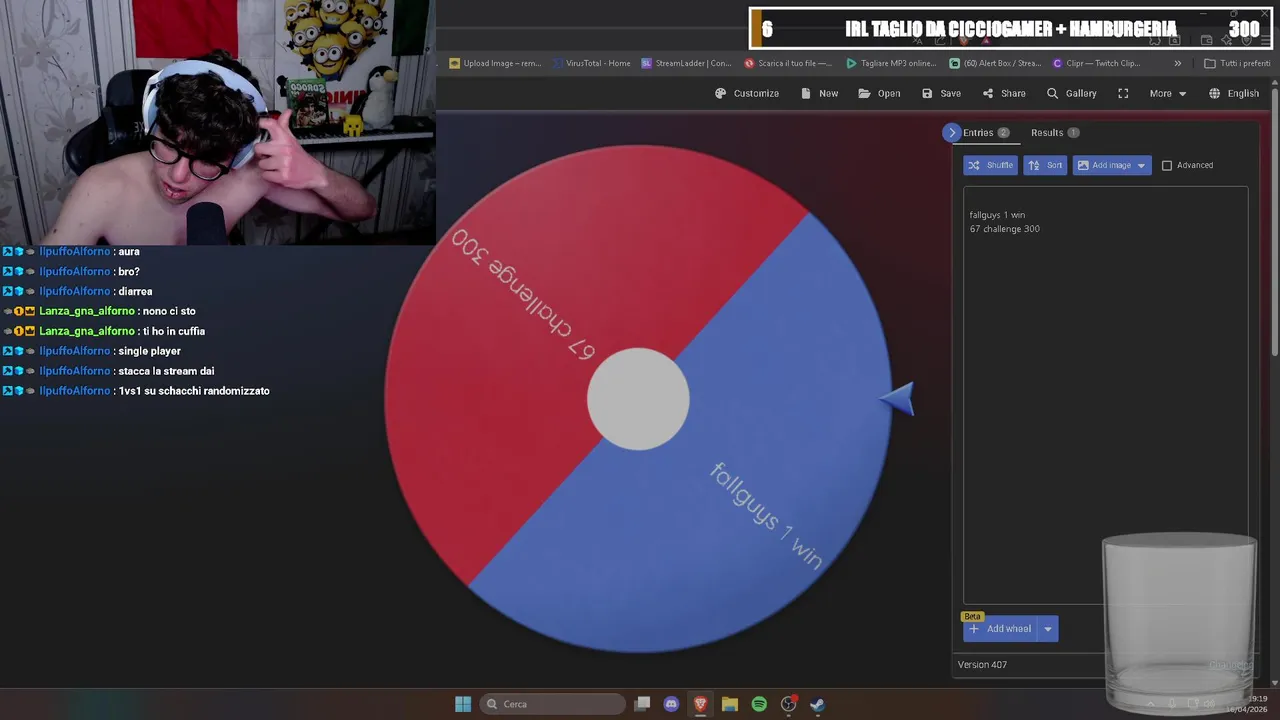Change language from English

tap(1234, 93)
